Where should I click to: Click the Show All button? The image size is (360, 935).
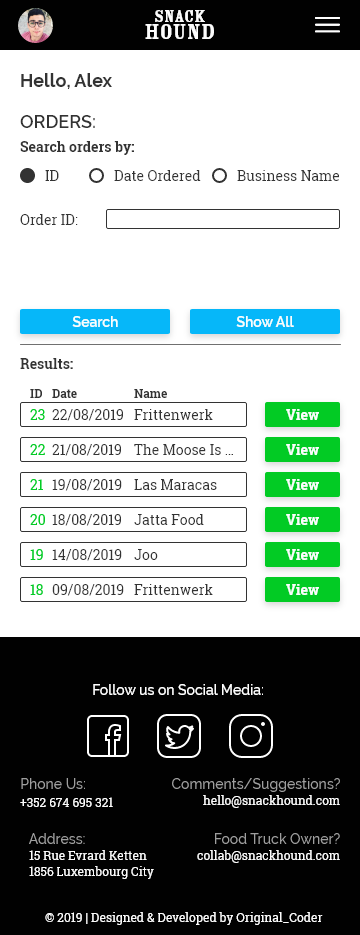tap(265, 321)
